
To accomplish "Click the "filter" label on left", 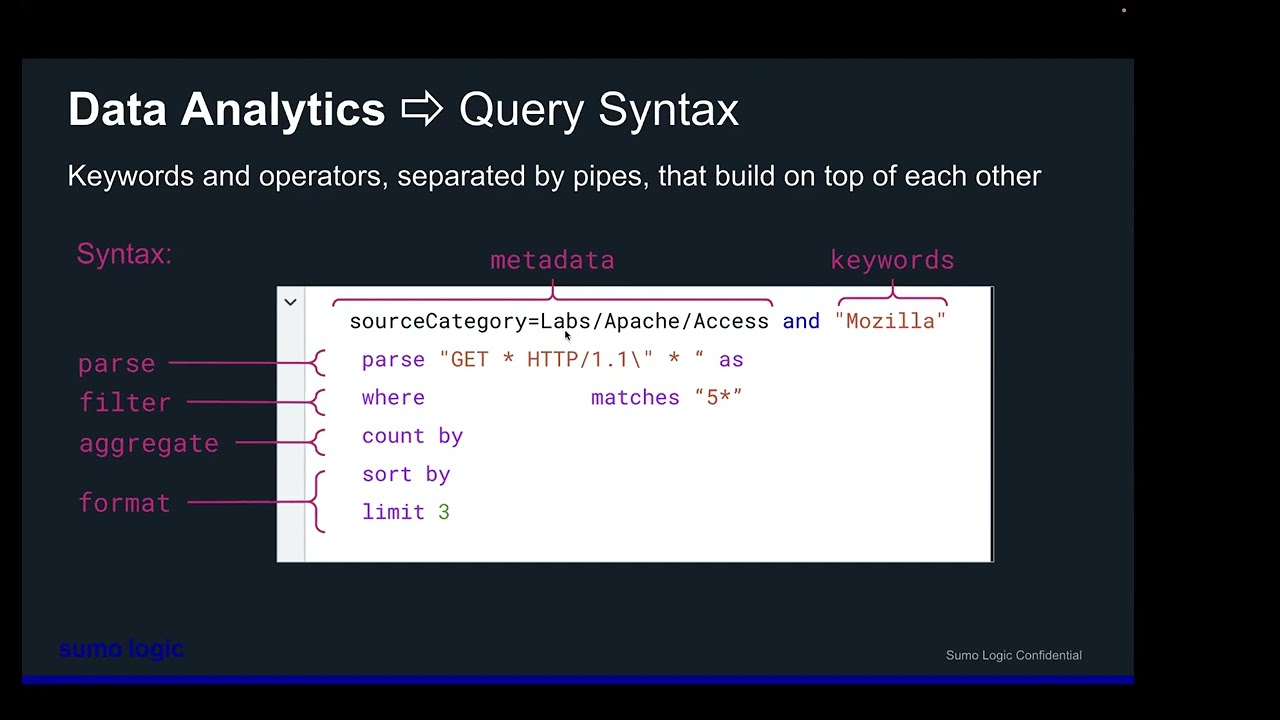I will pos(125,403).
